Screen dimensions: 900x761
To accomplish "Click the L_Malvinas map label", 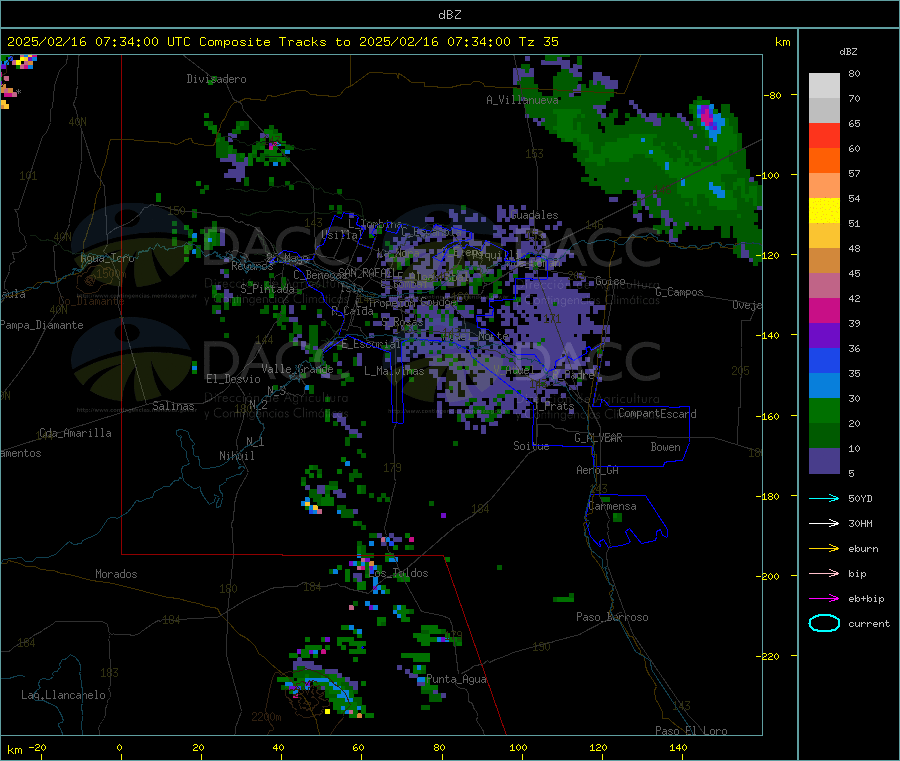I will click(394, 371).
